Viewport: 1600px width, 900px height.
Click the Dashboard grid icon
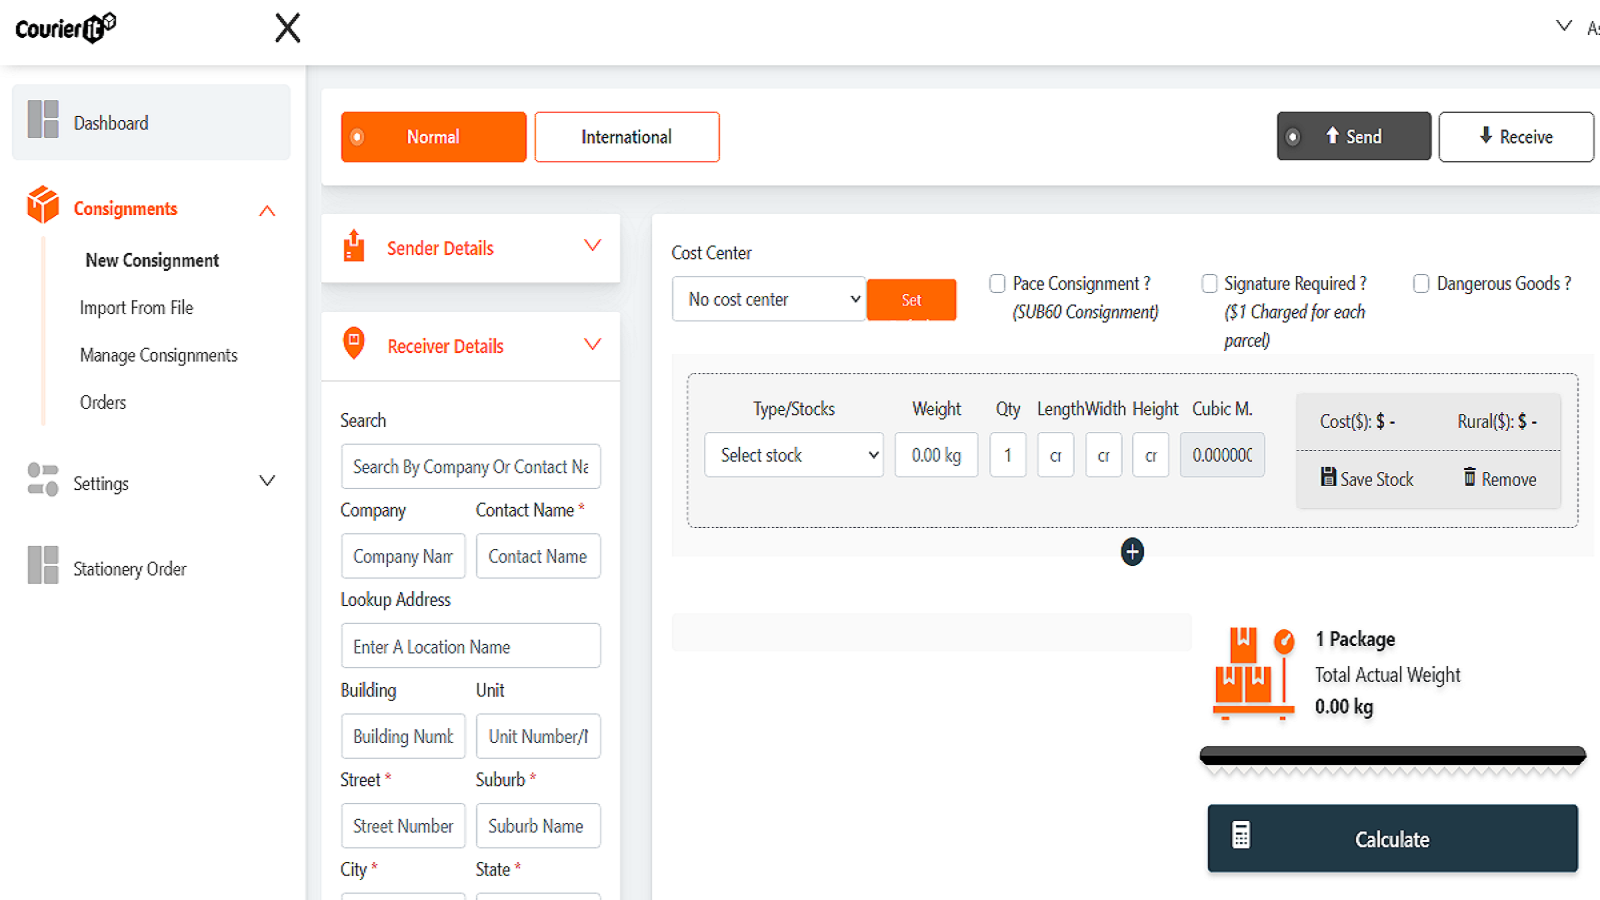pos(43,120)
